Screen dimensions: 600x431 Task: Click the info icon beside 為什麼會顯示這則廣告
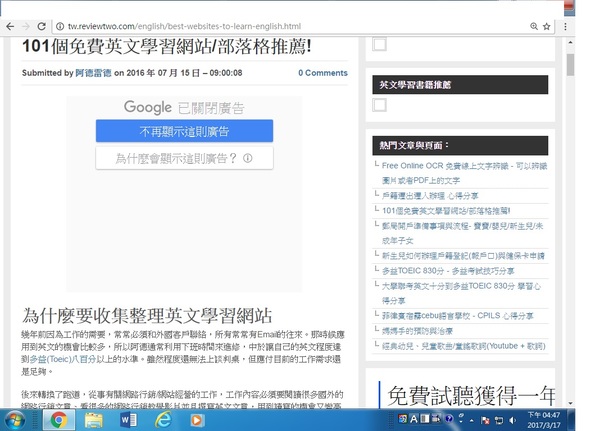pyautogui.click(x=247, y=158)
